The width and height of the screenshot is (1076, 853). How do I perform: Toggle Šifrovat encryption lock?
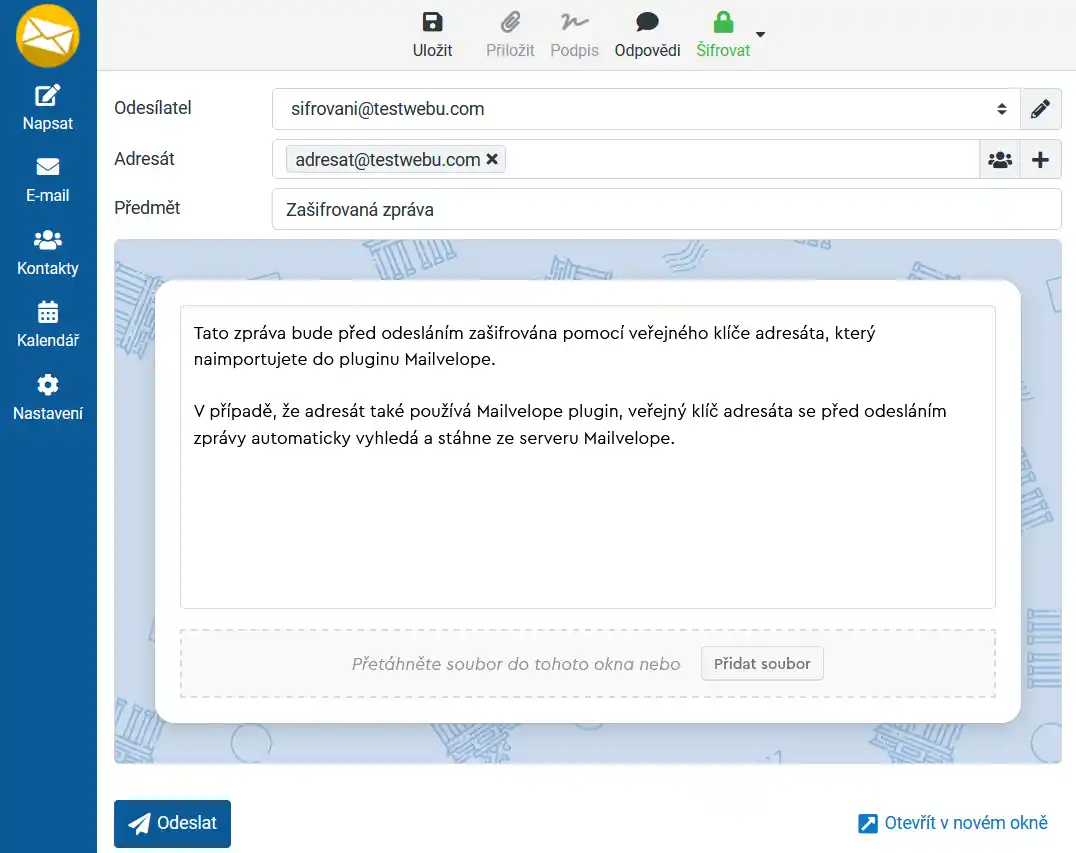click(723, 35)
